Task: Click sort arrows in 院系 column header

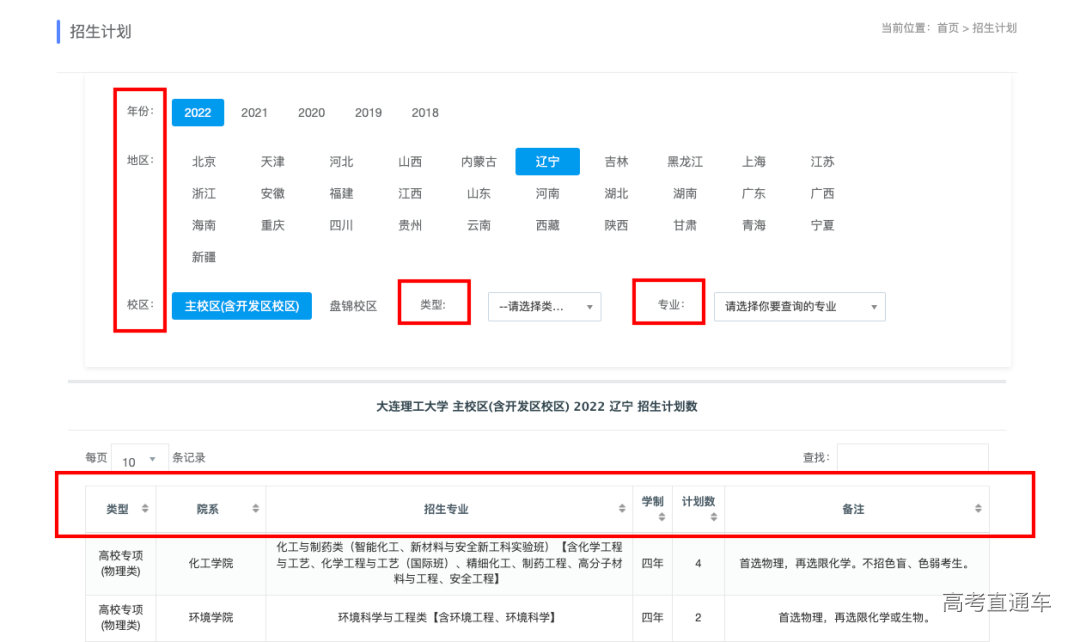Action: [x=255, y=509]
